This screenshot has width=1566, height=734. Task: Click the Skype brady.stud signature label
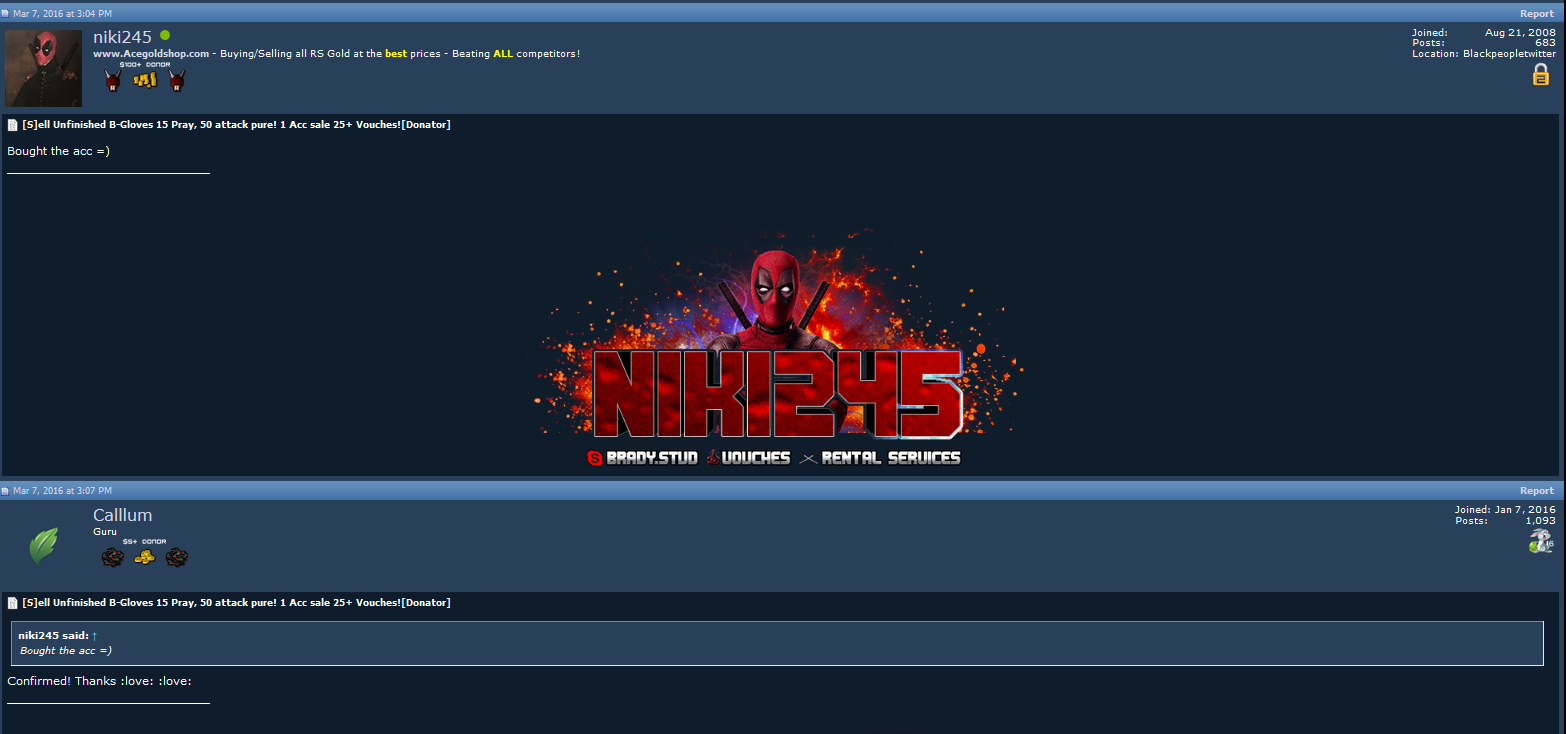coord(642,458)
